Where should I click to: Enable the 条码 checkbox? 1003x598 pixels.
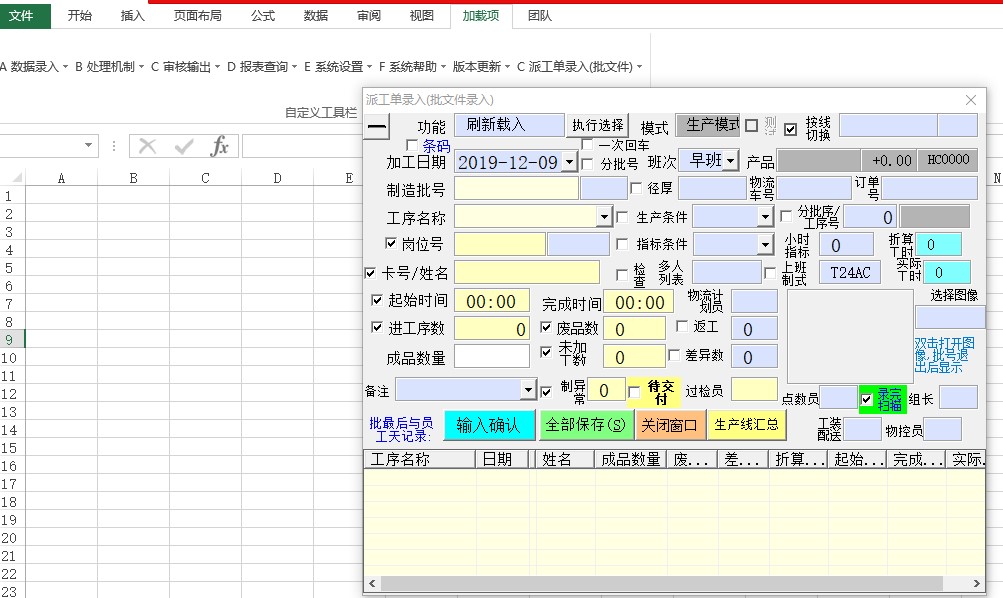point(412,145)
